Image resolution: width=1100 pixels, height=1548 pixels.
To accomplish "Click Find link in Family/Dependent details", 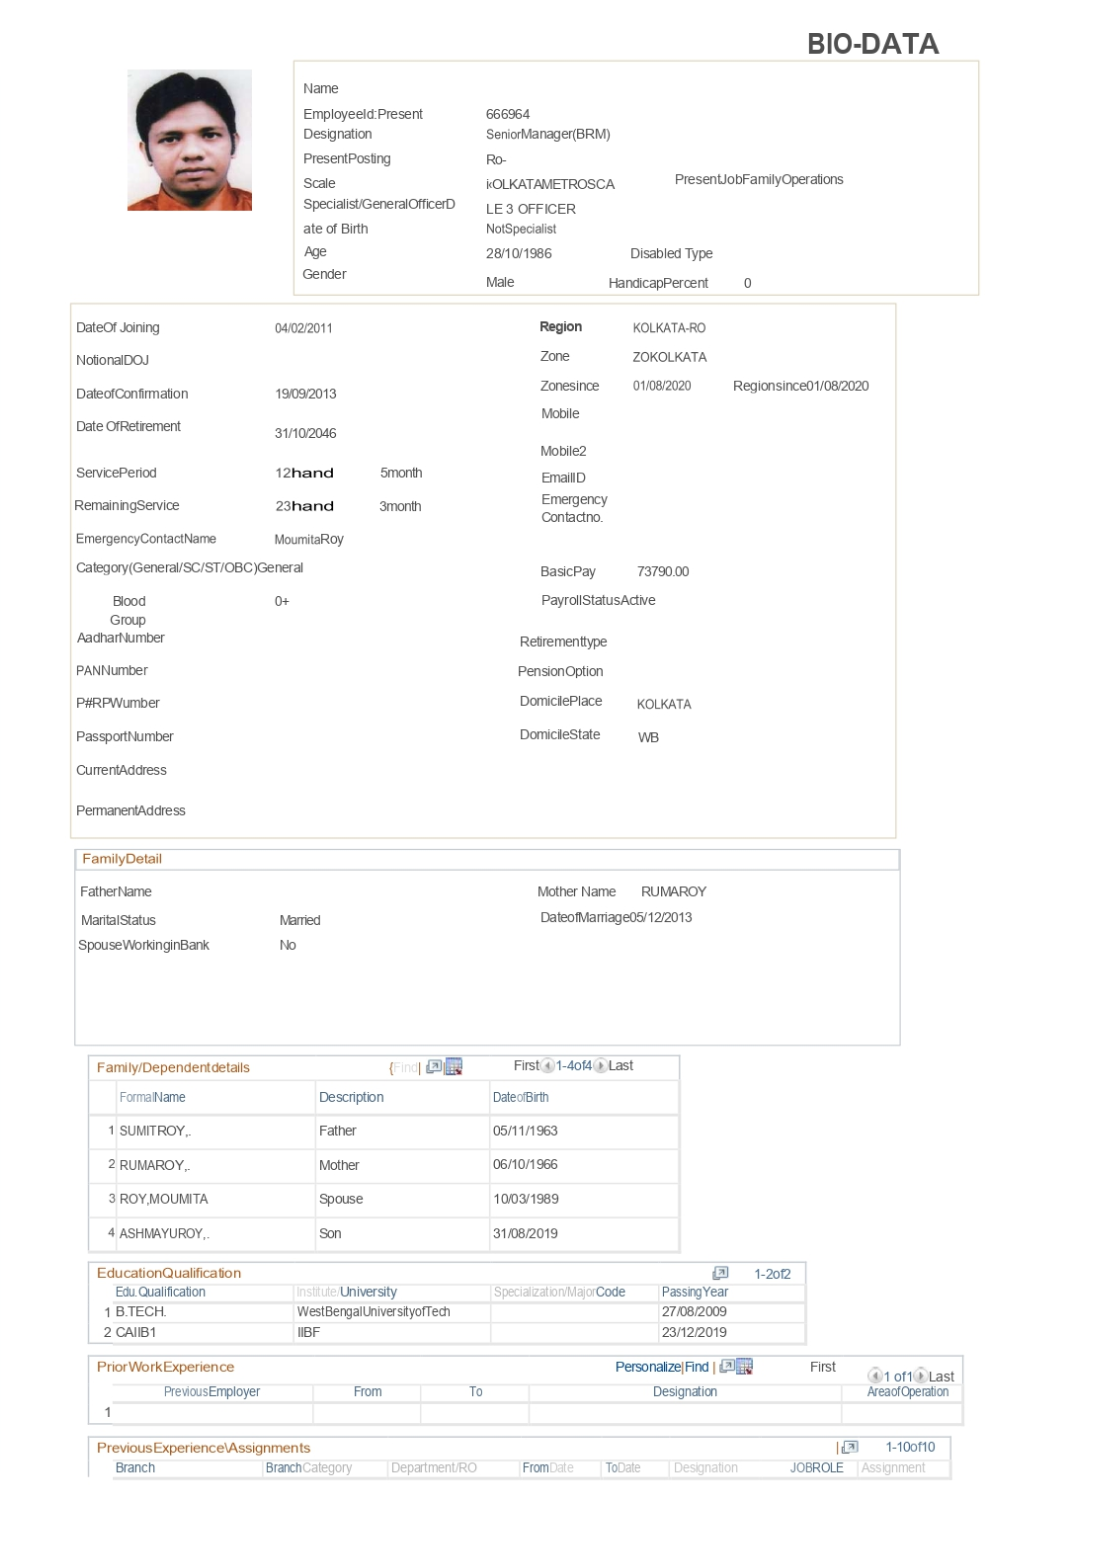I will coord(405,1067).
